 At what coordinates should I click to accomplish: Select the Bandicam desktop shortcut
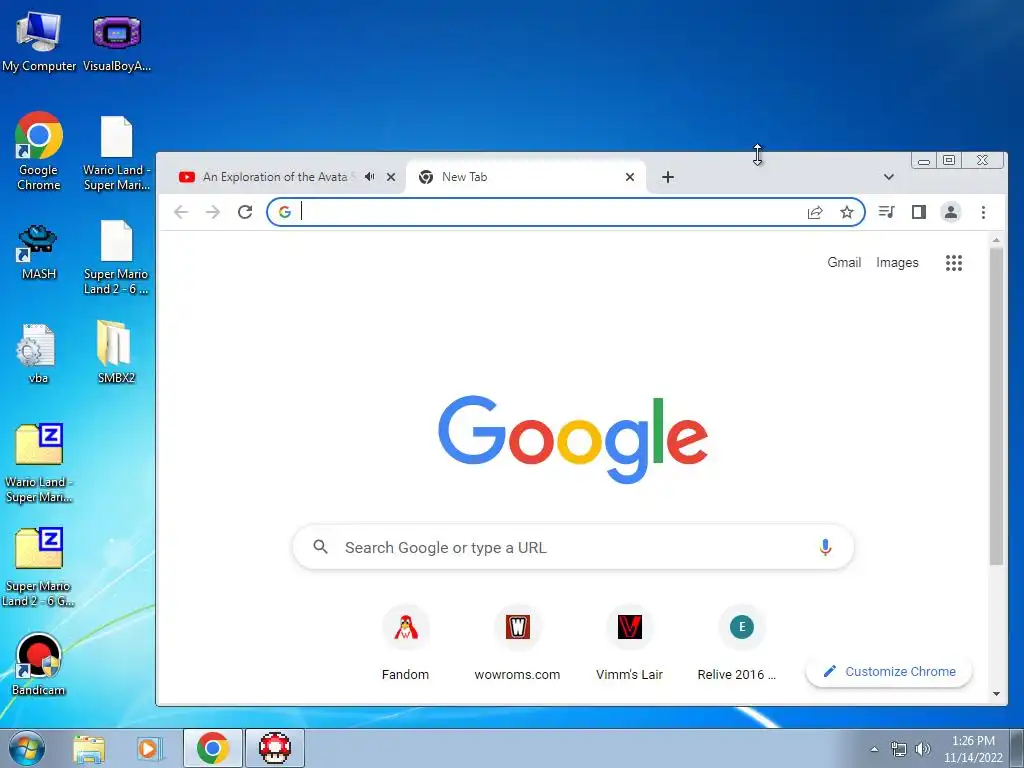click(39, 664)
